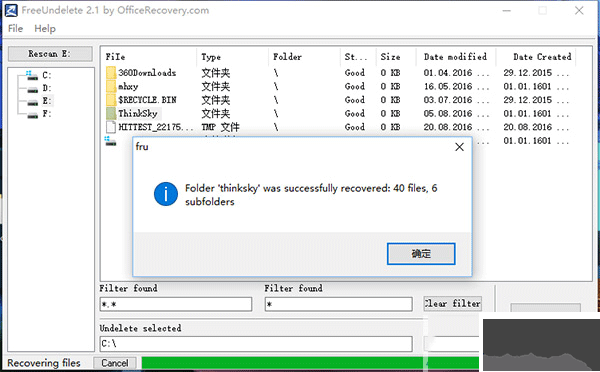
Task: Select the HITTEST_22175... file name
Action: coord(156,127)
